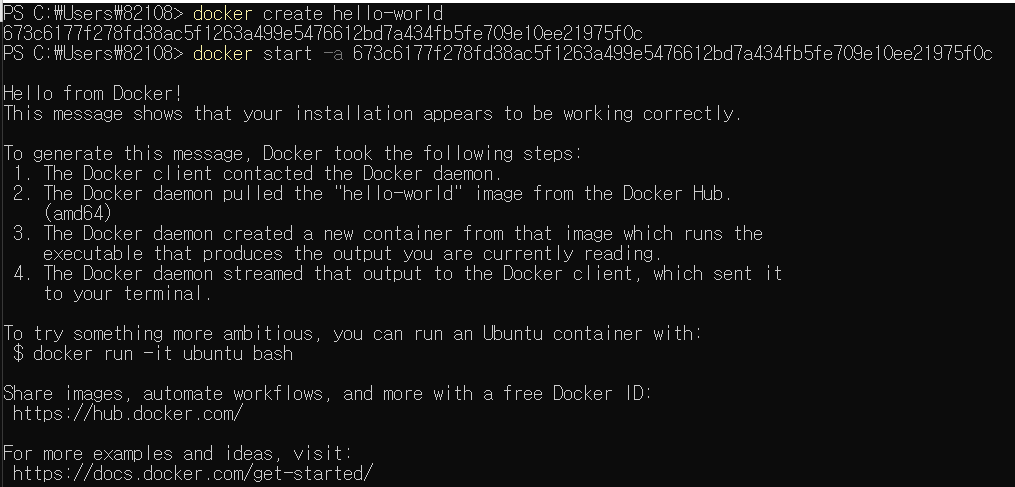Click the container ID output line
Viewport: 1015px width, 487px height.
pos(323,33)
